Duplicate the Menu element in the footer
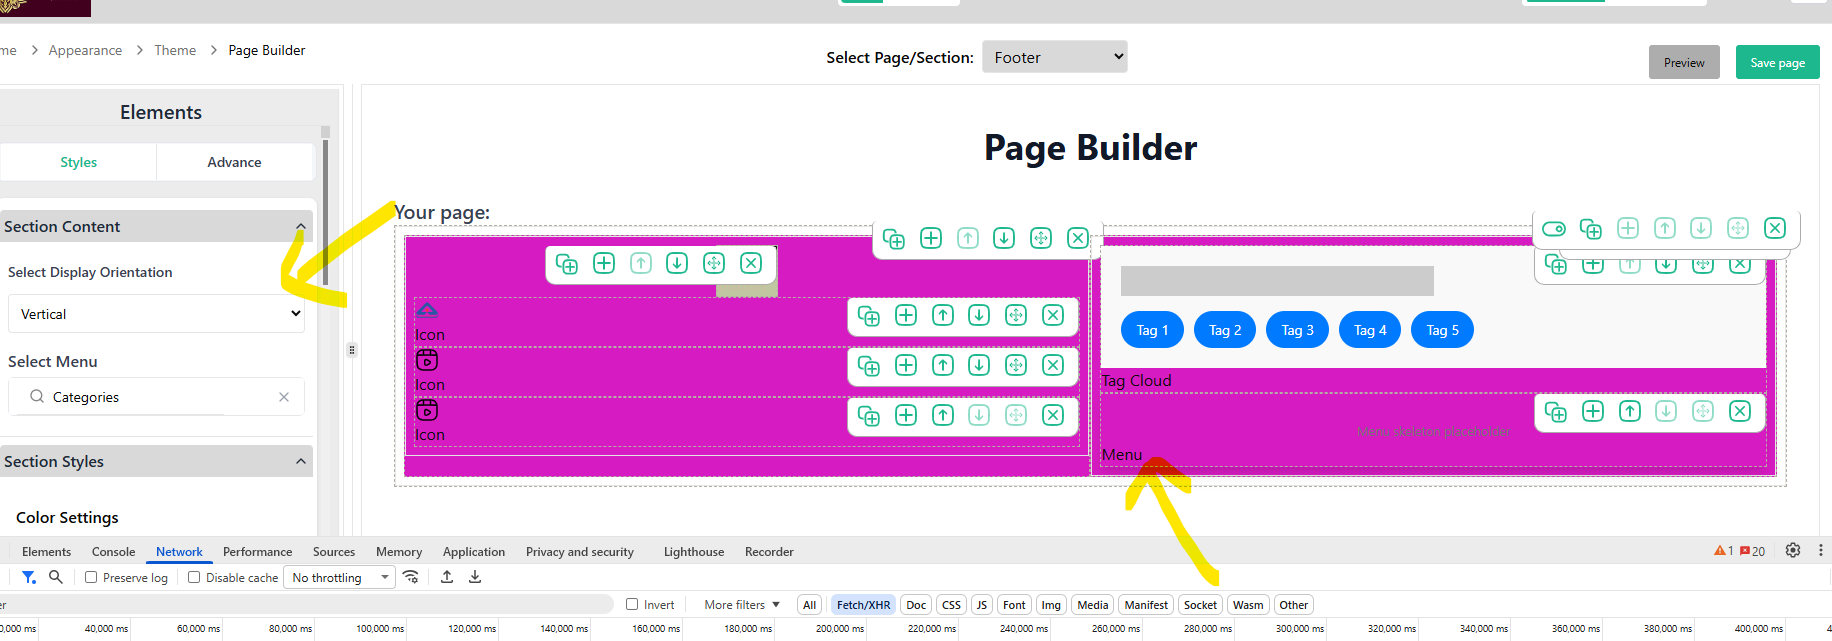This screenshot has height=641, width=1832. [x=1556, y=411]
